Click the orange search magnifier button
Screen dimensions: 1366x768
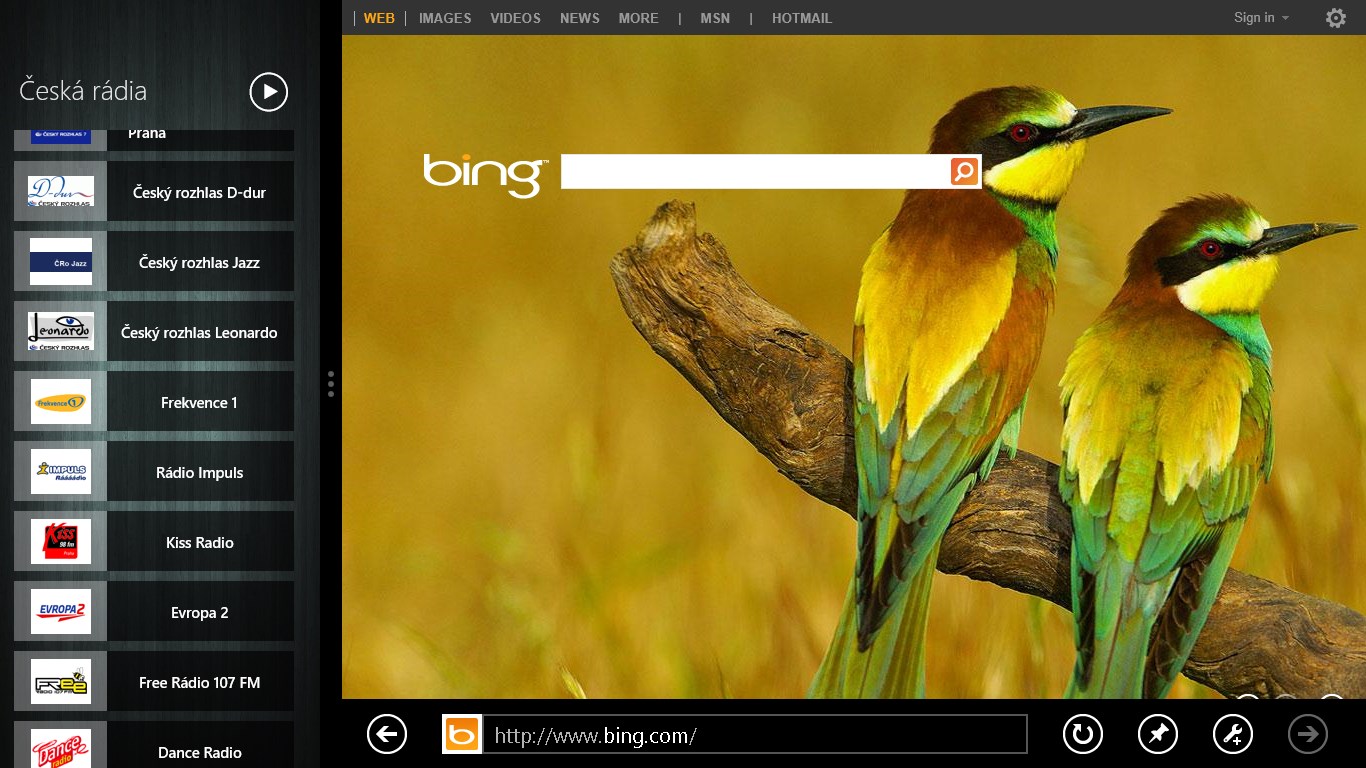pos(964,171)
